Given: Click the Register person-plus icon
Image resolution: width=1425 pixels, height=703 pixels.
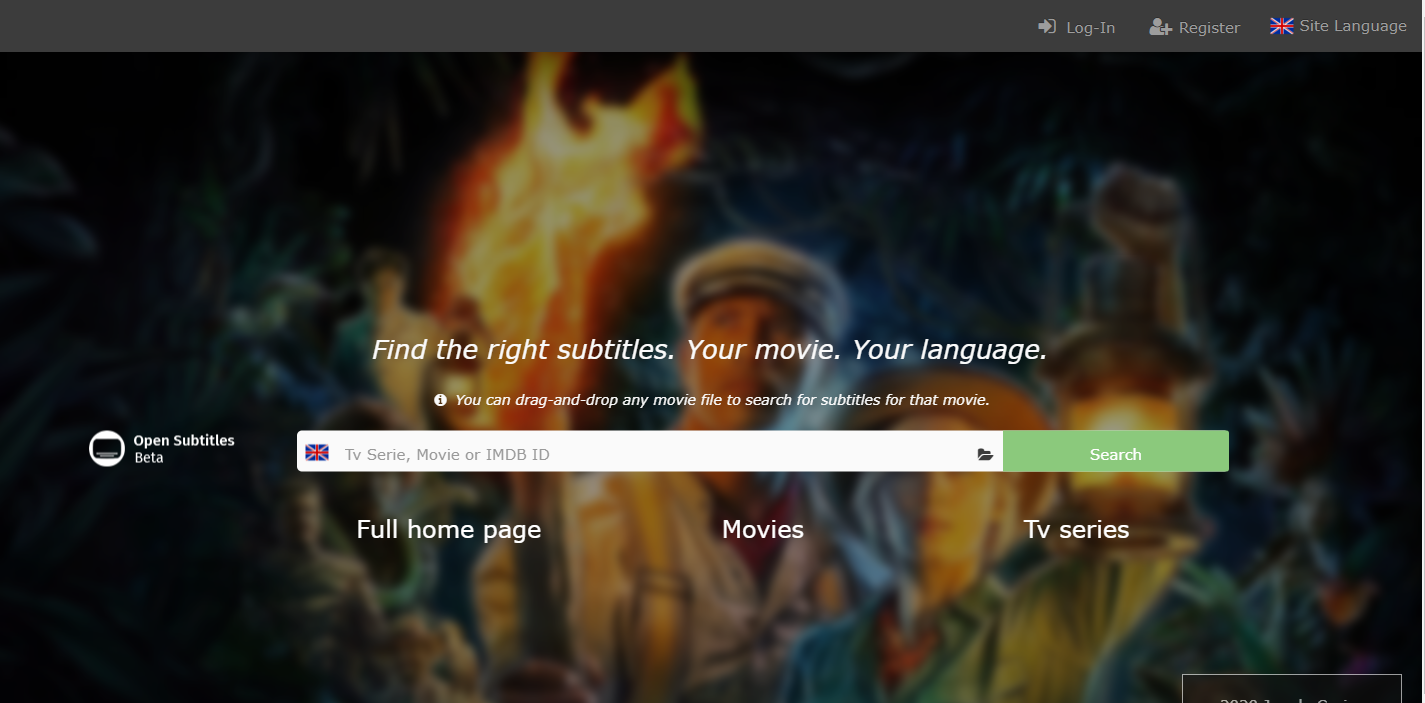Looking at the screenshot, I should click(1160, 27).
